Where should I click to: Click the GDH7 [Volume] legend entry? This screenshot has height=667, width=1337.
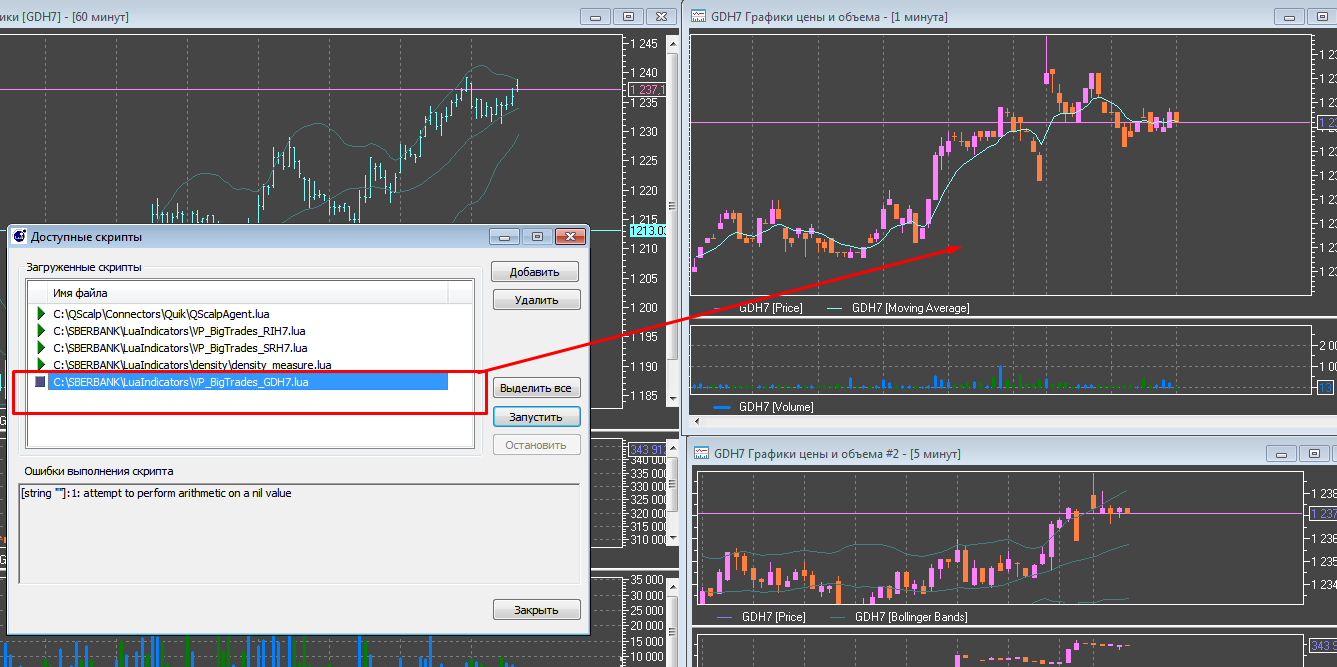pyautogui.click(x=775, y=407)
